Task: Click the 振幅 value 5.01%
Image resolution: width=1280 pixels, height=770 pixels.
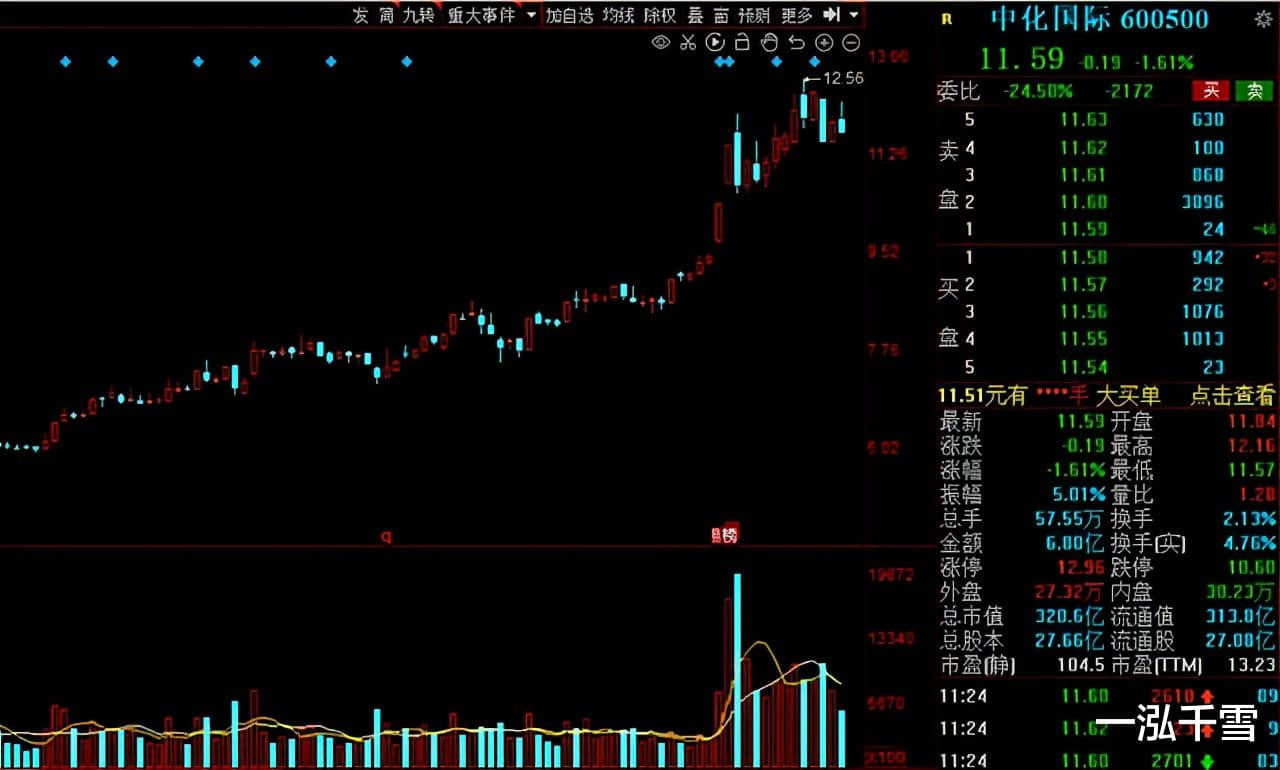Action: [1080, 495]
